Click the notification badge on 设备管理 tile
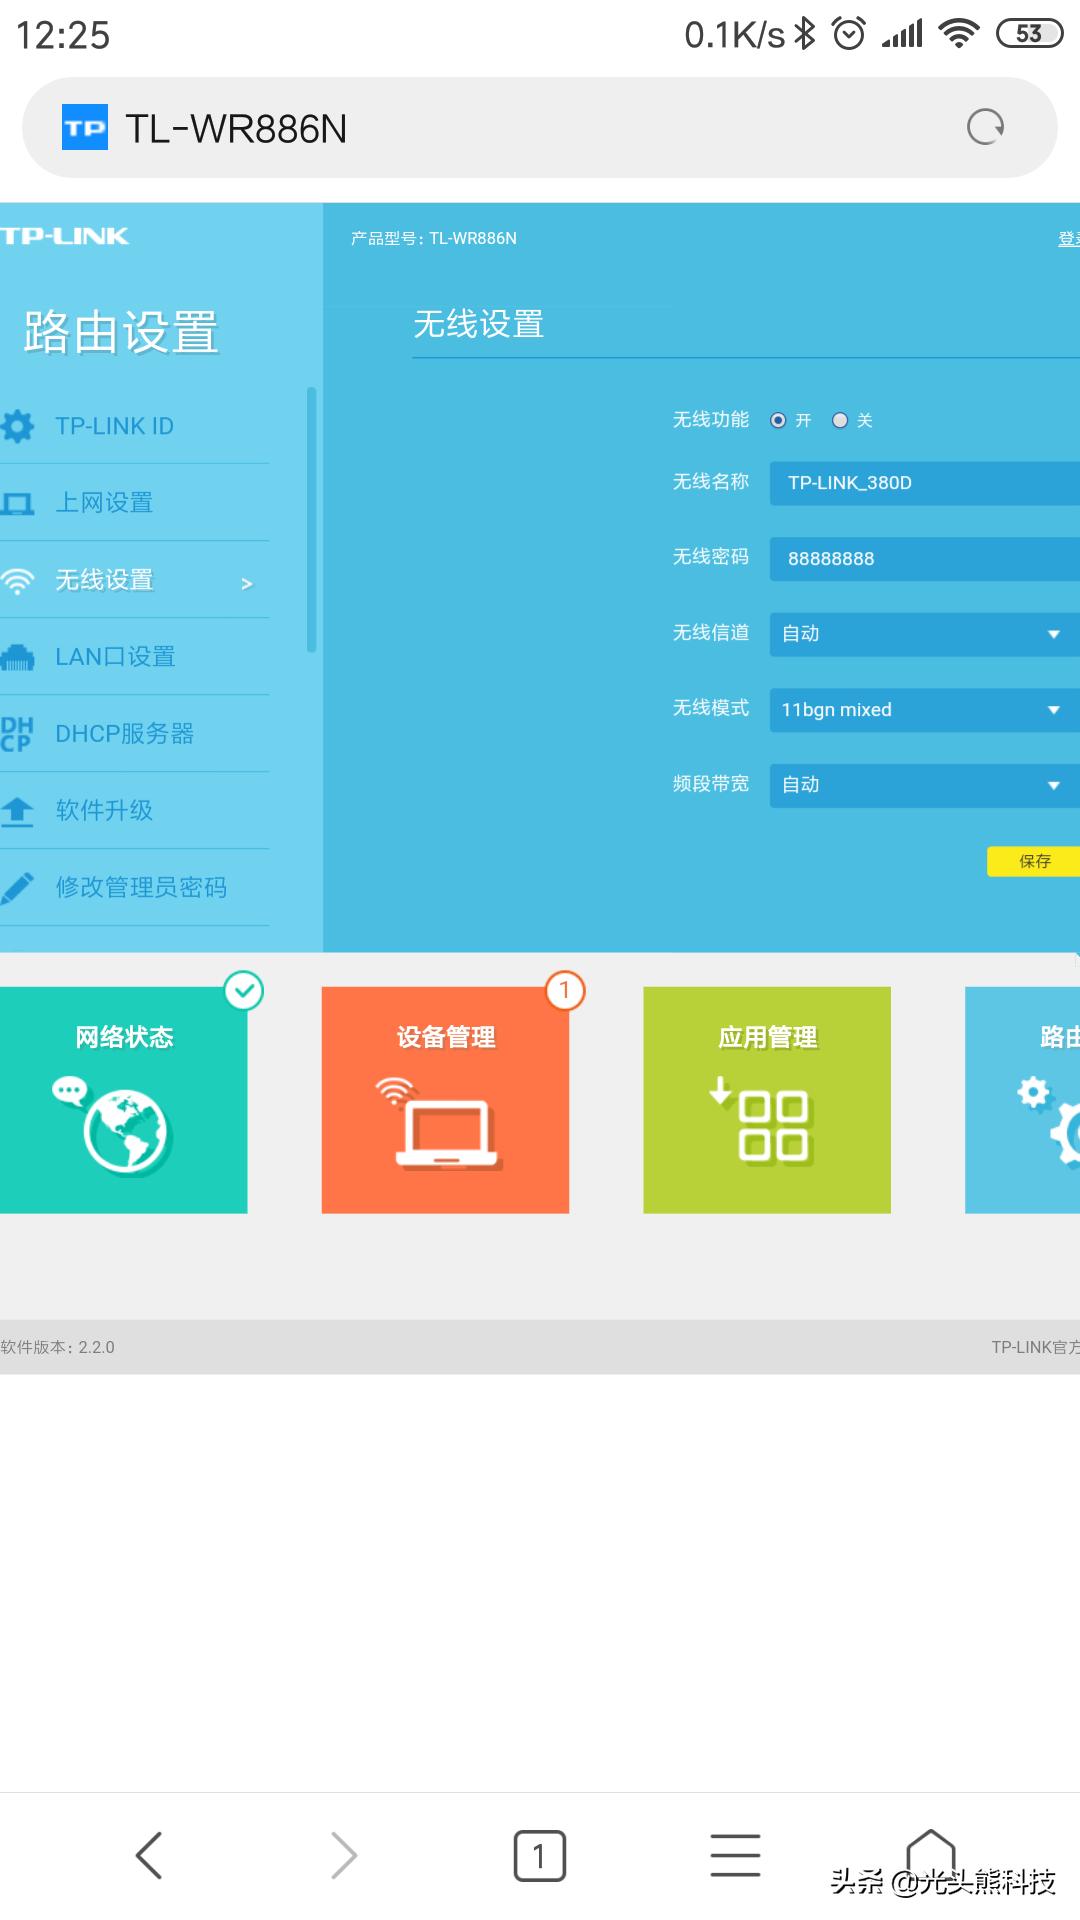Image resolution: width=1080 pixels, height=1920 pixels. [565, 991]
